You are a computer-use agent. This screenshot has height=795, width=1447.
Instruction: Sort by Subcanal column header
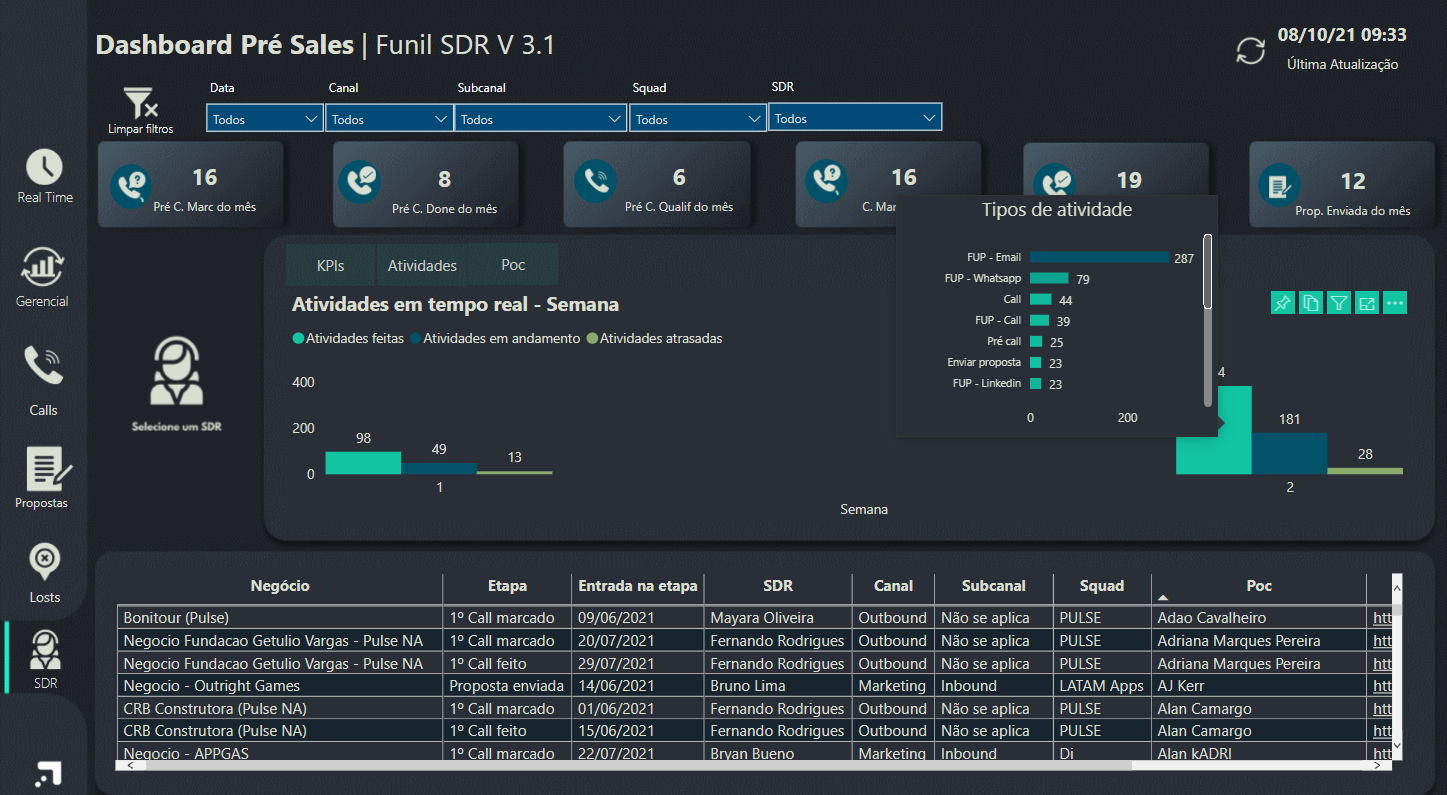pyautogui.click(x=994, y=586)
